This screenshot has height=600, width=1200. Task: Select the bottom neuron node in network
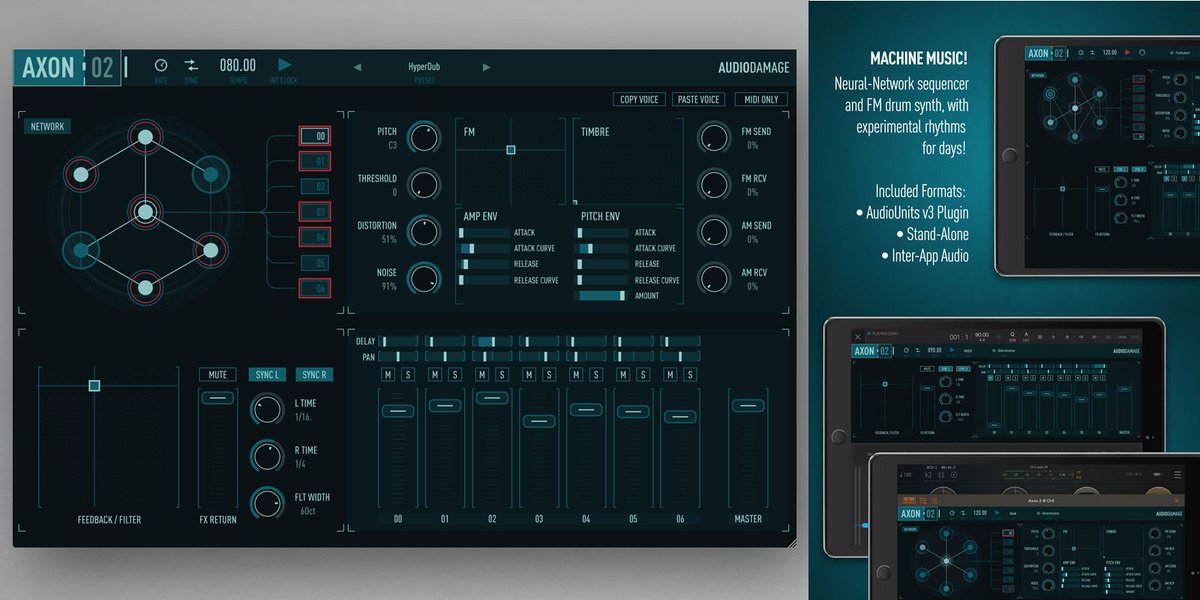coord(145,289)
